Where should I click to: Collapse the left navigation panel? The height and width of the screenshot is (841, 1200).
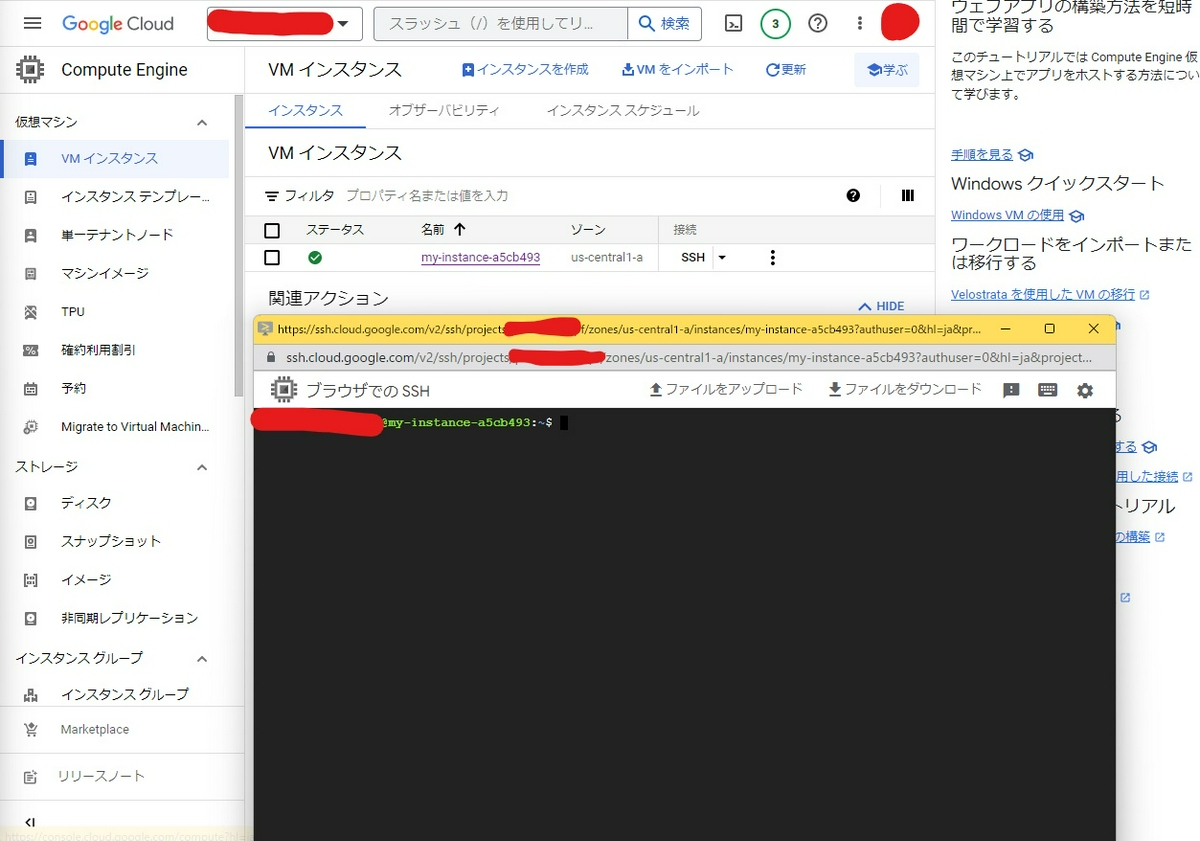click(30, 823)
